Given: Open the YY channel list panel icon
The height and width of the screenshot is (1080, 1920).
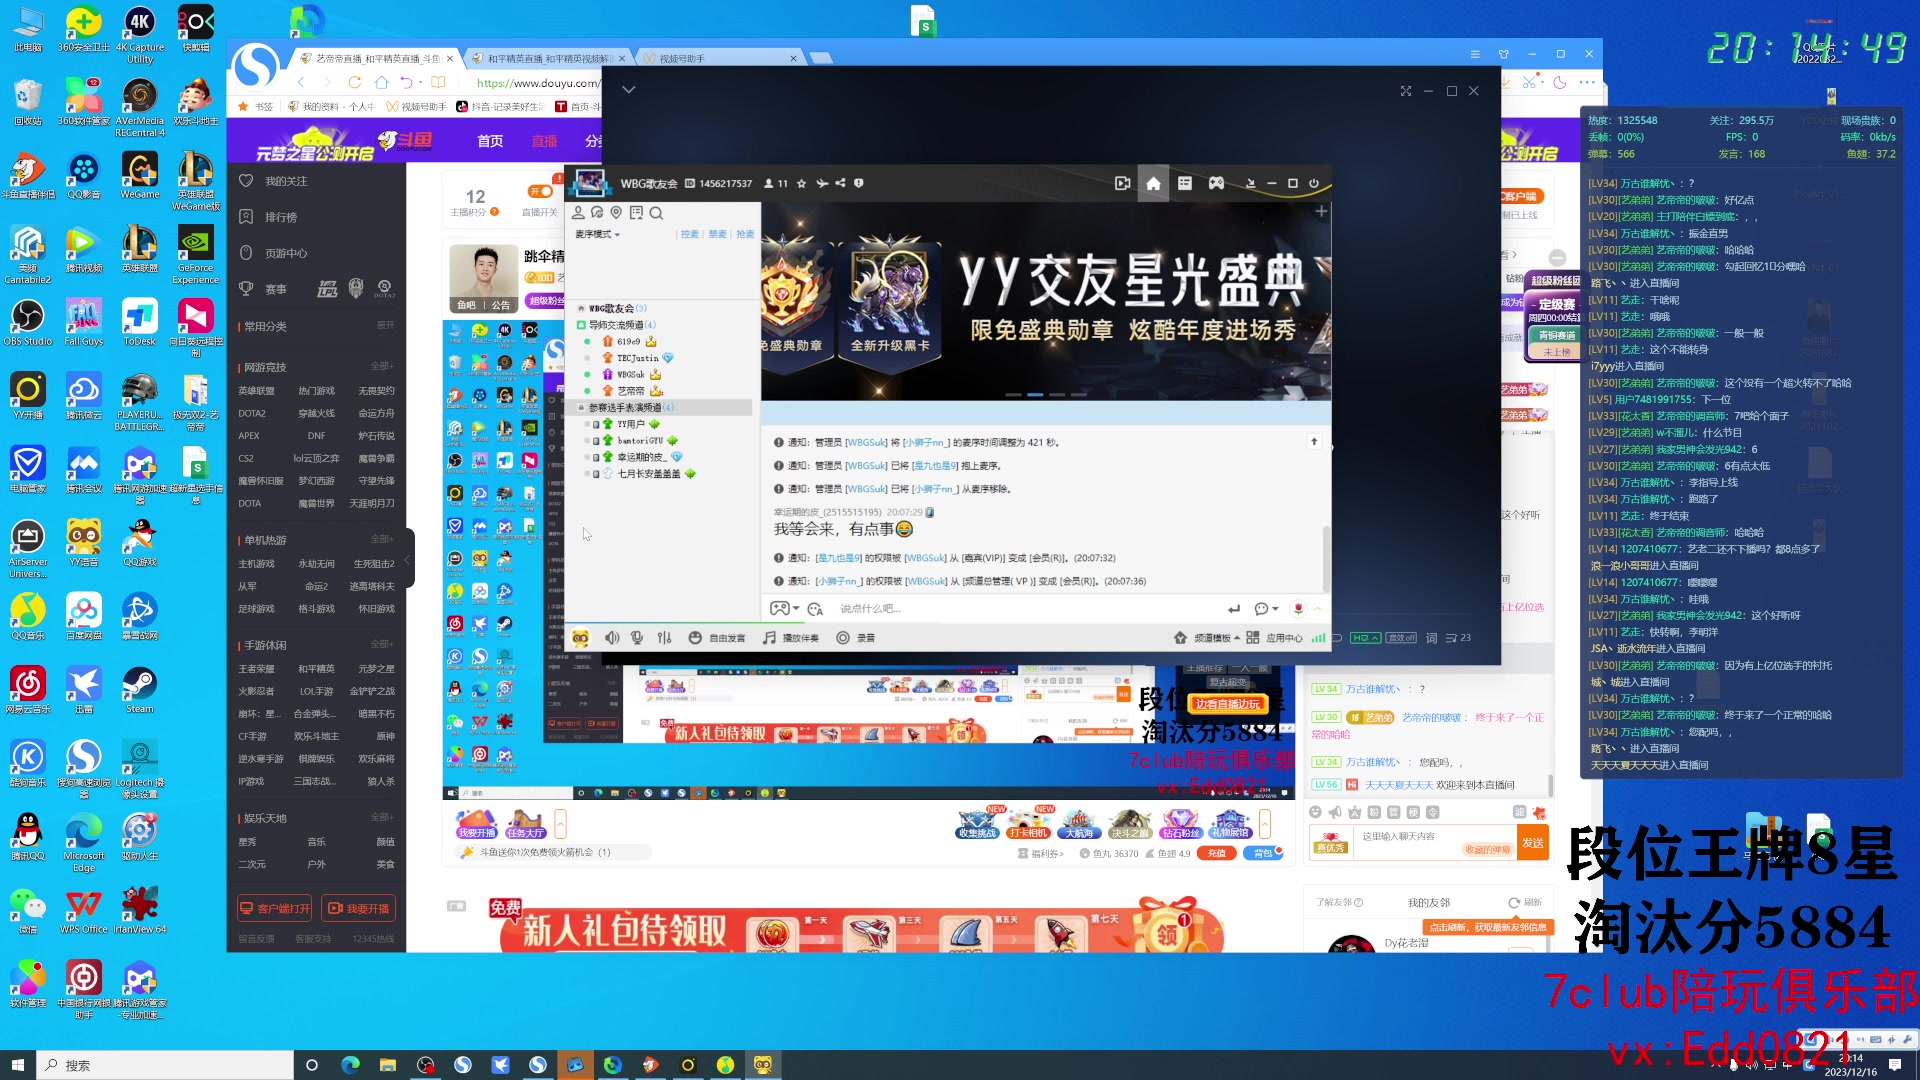Looking at the screenshot, I should [1185, 183].
